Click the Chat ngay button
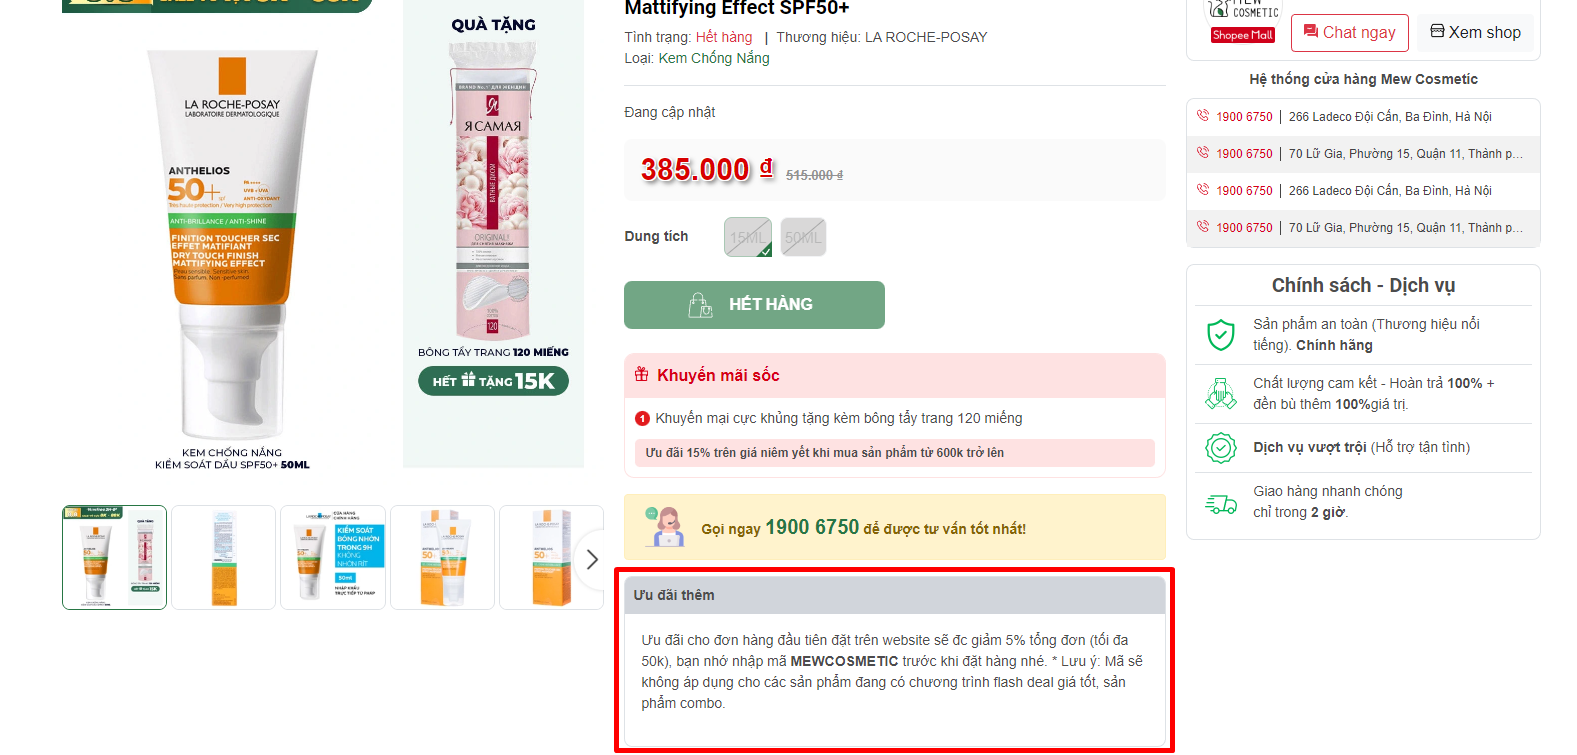 1349,33
